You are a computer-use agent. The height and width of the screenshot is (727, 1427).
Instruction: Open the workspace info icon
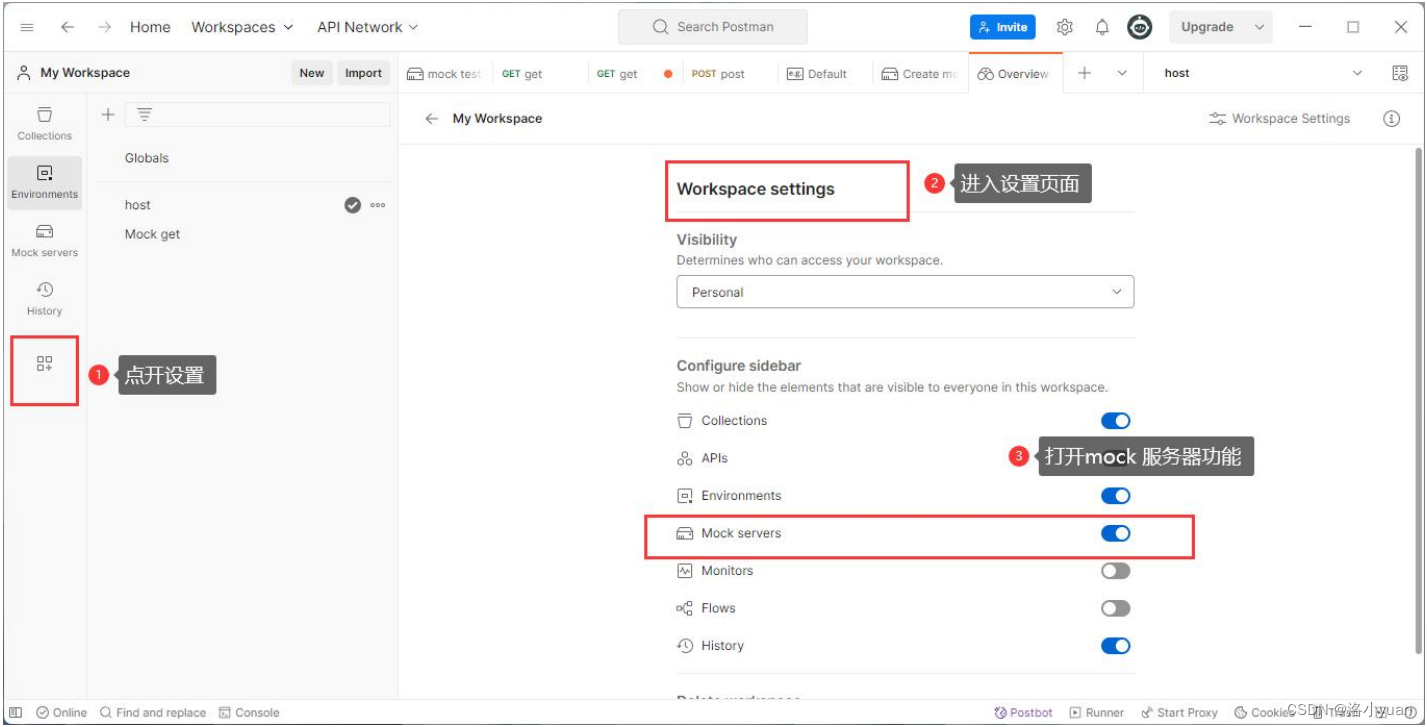1391,118
